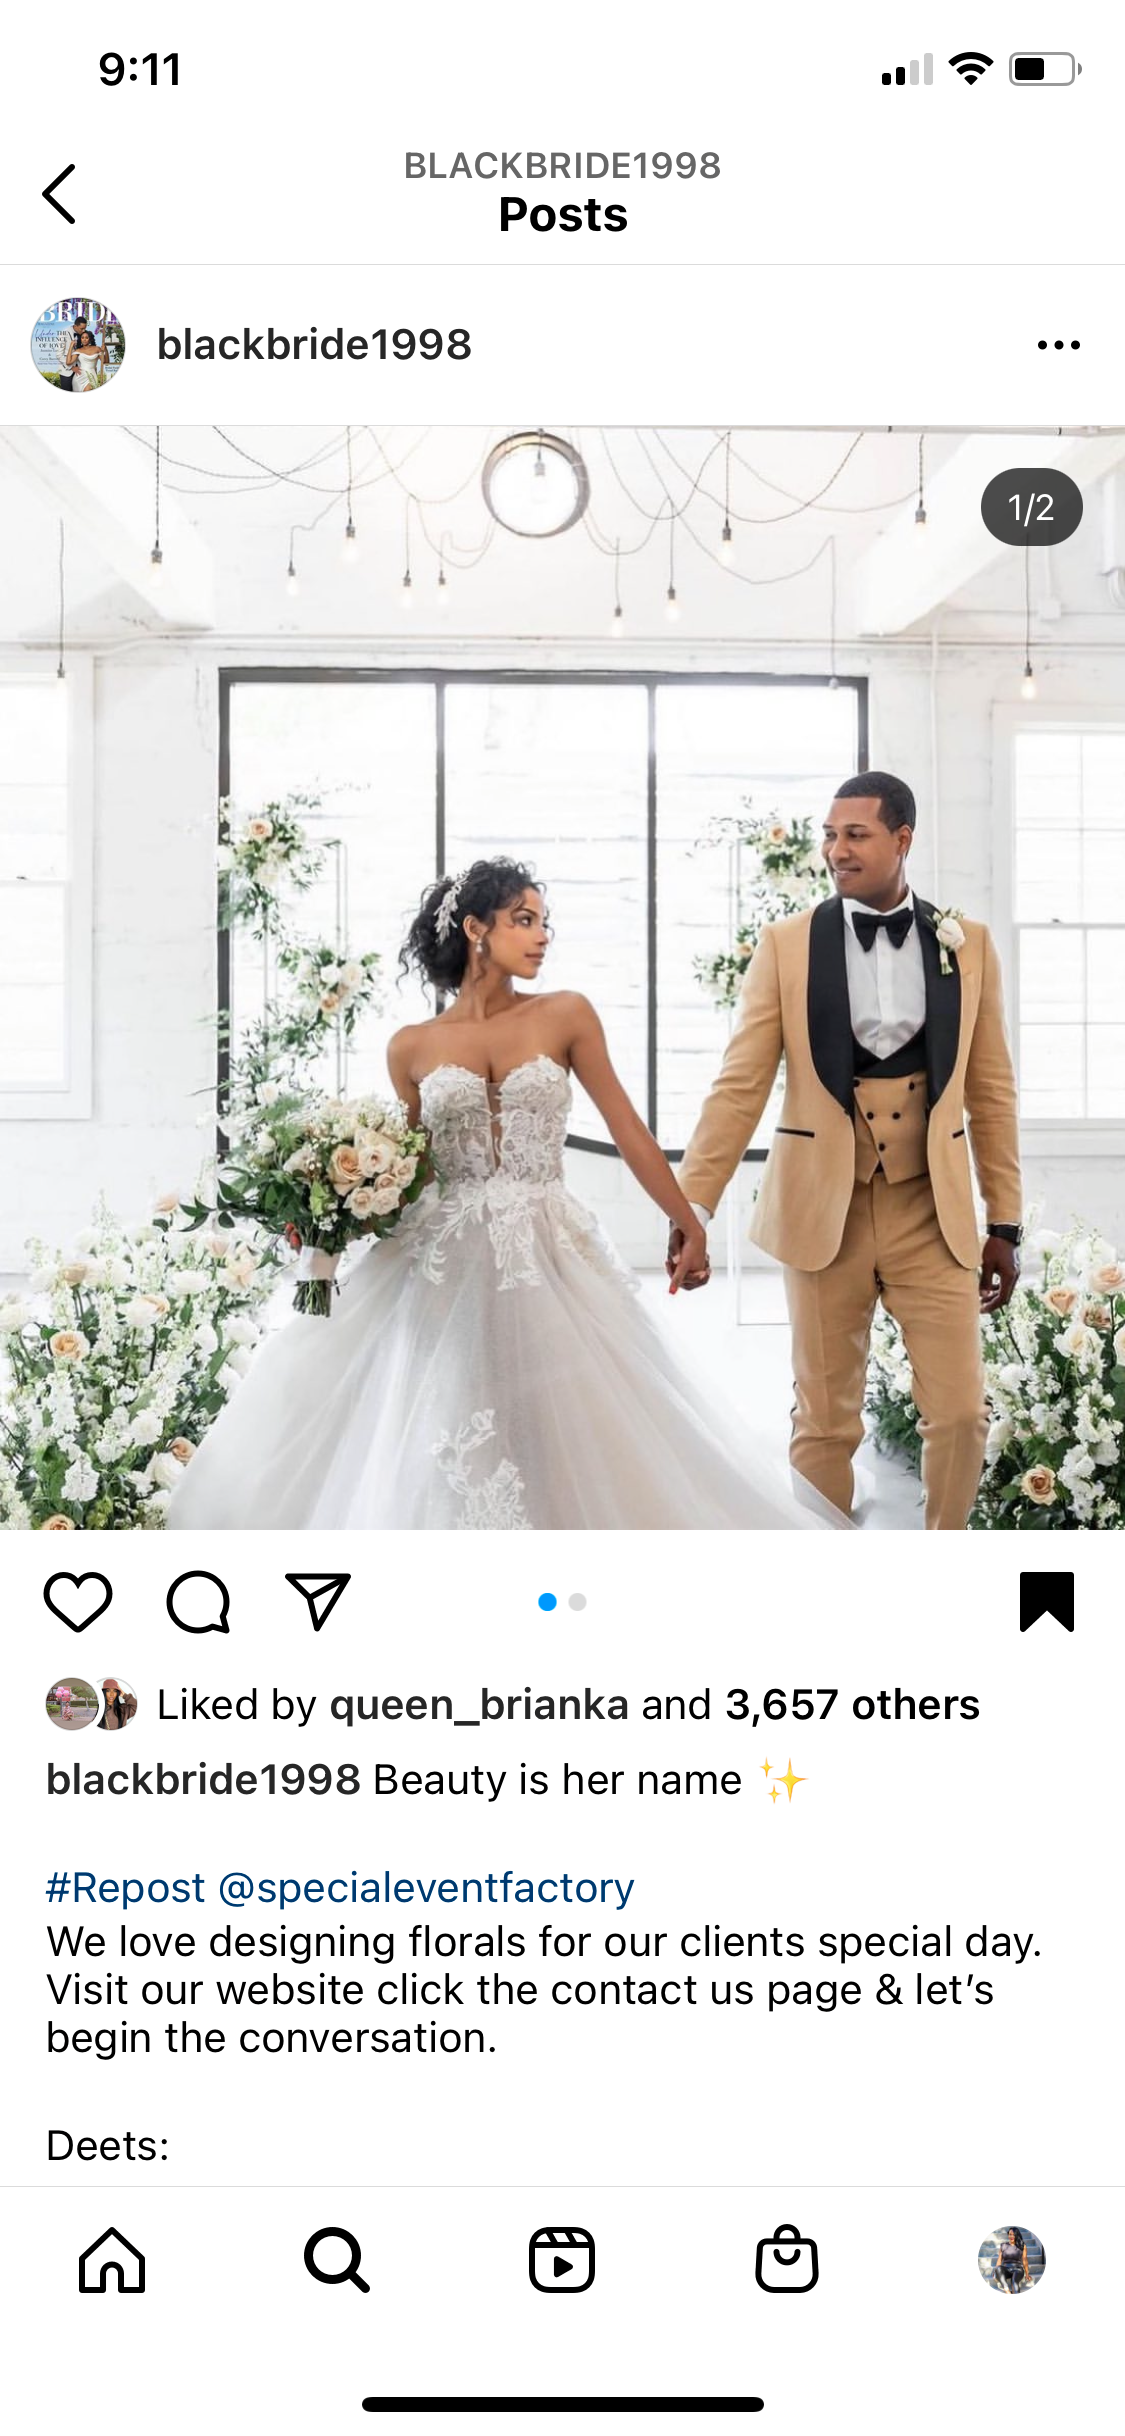Viewport: 1125px width, 2436px height.
Task: Open queen_brianka's profile from likes
Action: click(x=479, y=1705)
